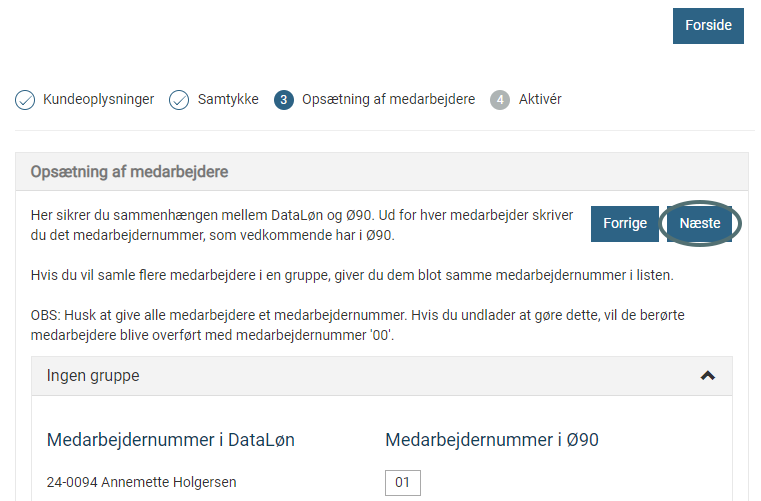Click the Medarbejdernummer i Ø90 column heading
The image size is (761, 501).
492,439
